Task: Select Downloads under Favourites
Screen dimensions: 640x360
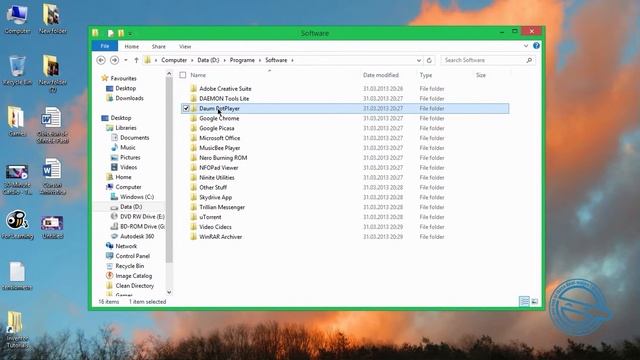Action: [x=129, y=98]
